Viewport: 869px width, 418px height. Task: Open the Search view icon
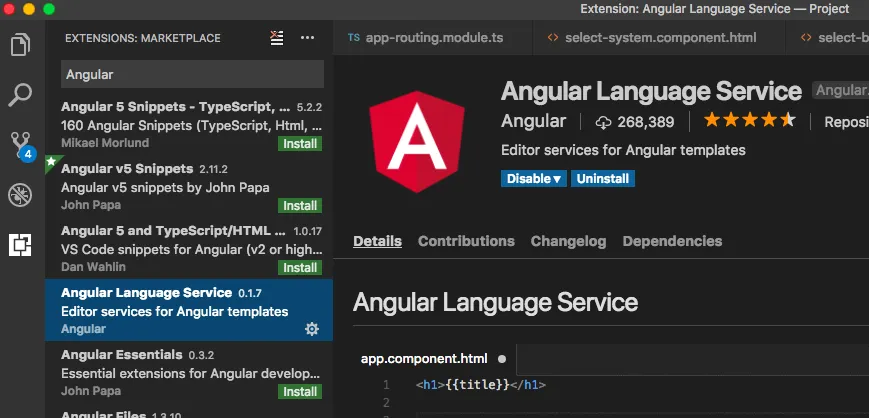coord(21,95)
